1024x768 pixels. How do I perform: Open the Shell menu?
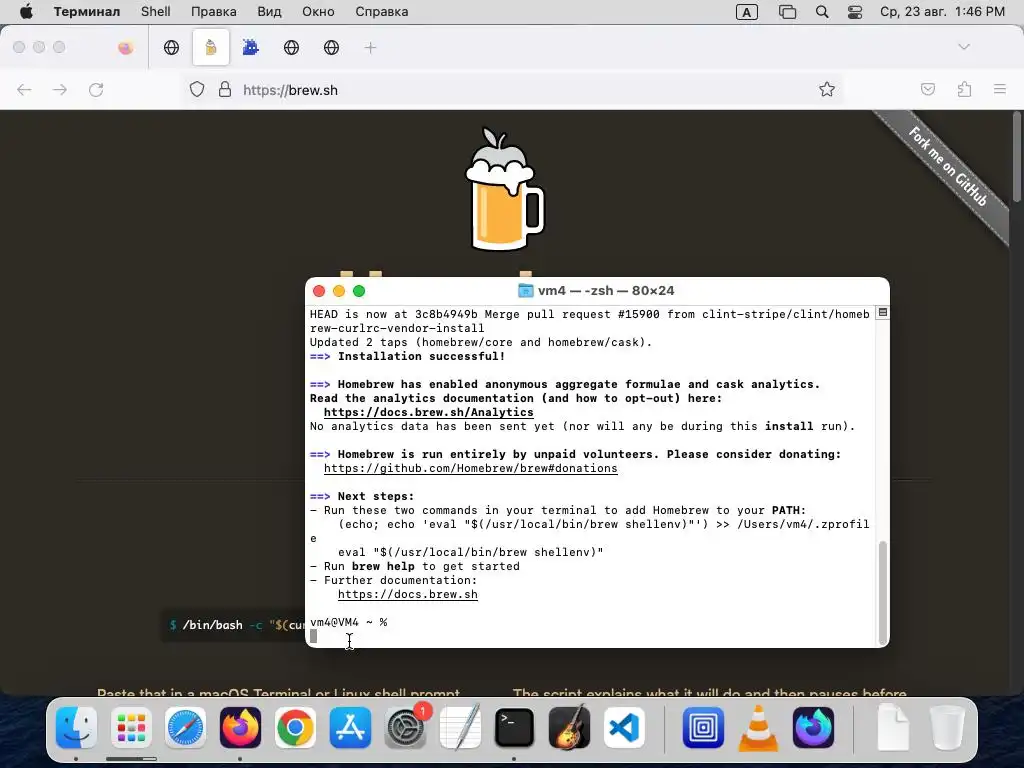pos(155,12)
